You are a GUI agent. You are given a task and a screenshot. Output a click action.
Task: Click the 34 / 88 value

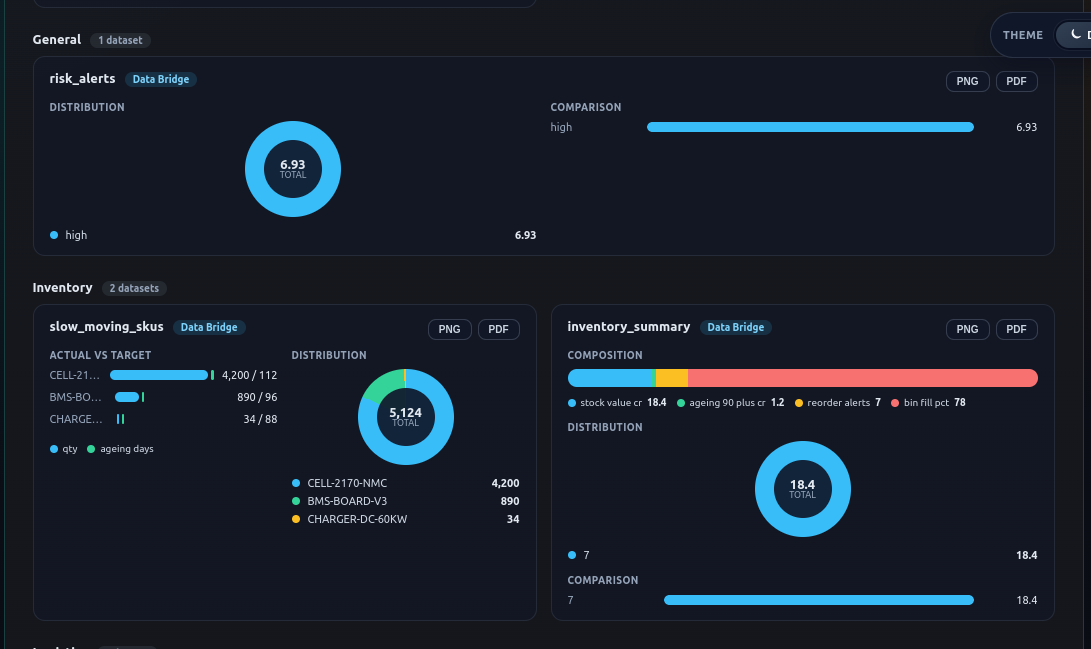click(260, 419)
